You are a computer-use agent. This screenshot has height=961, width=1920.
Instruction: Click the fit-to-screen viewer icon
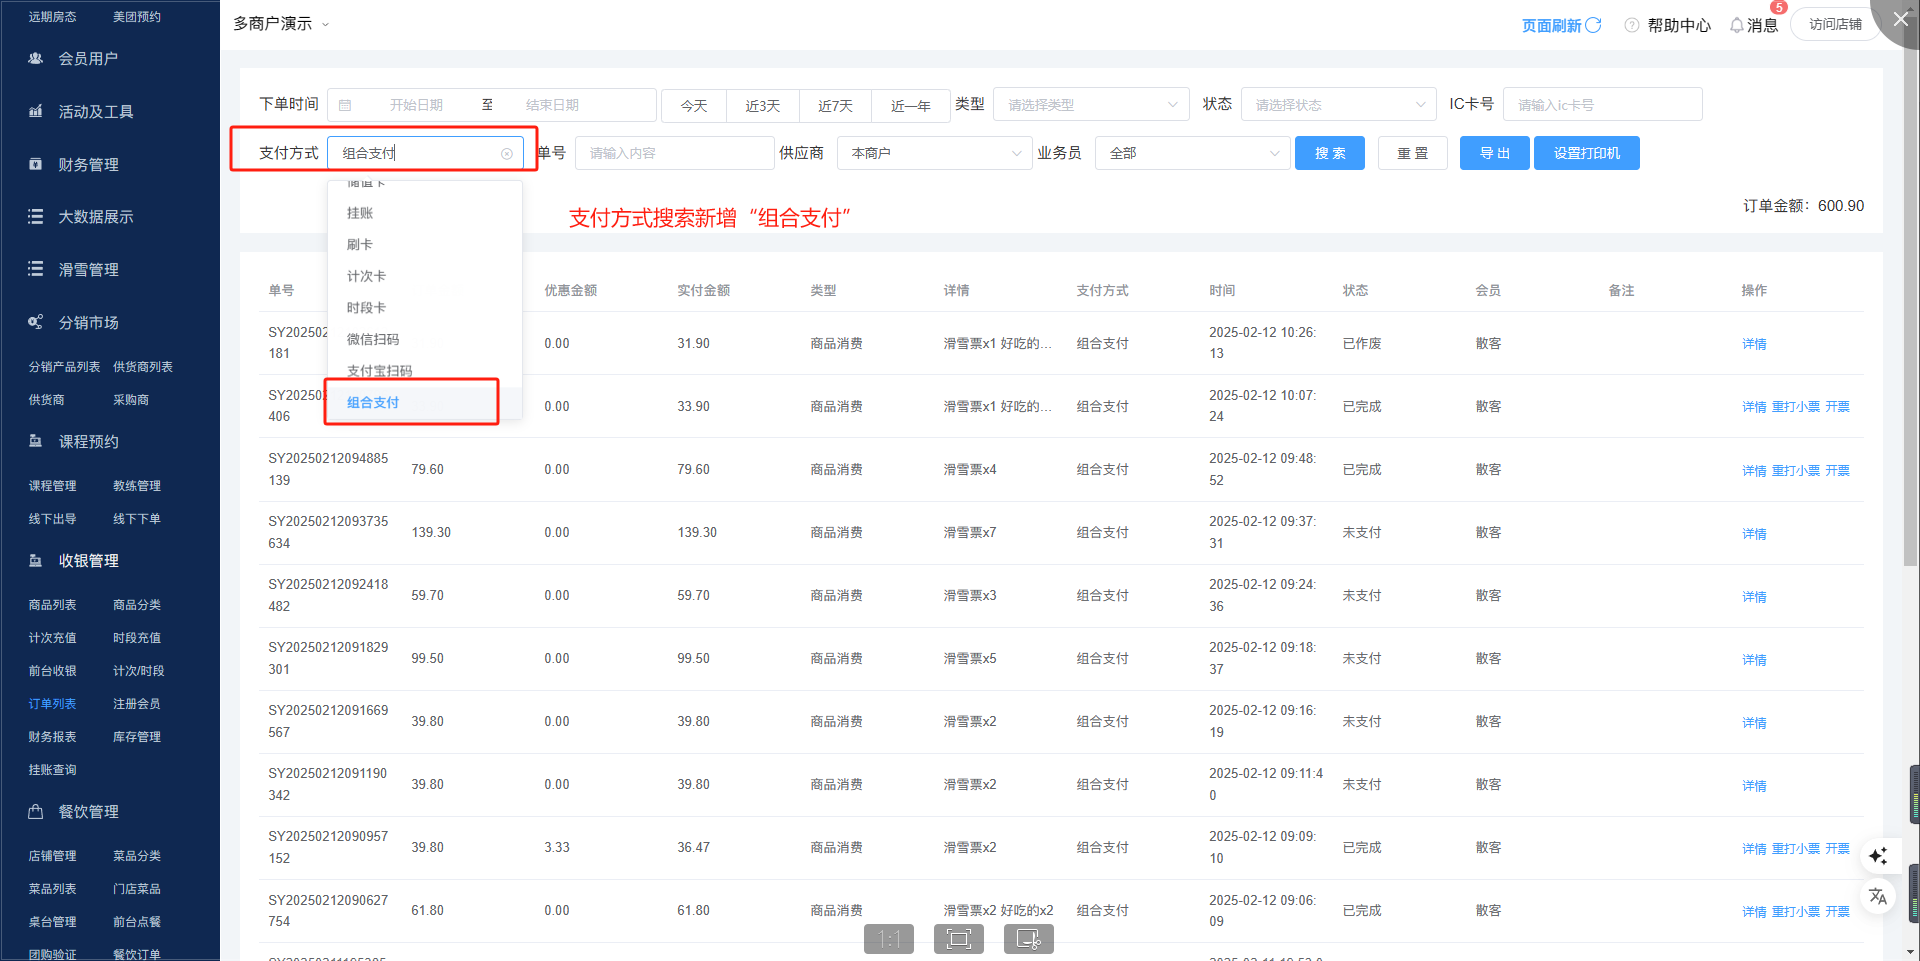click(958, 939)
